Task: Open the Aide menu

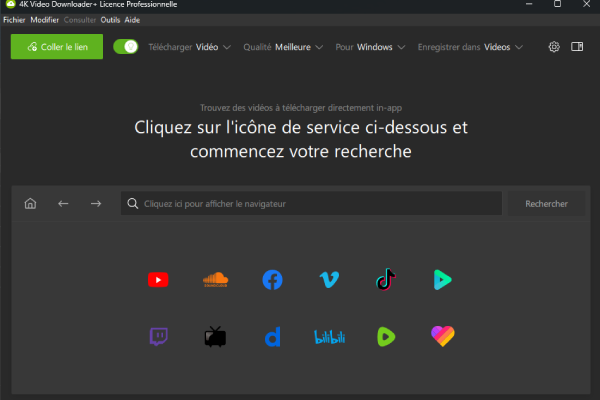Action: point(132,20)
